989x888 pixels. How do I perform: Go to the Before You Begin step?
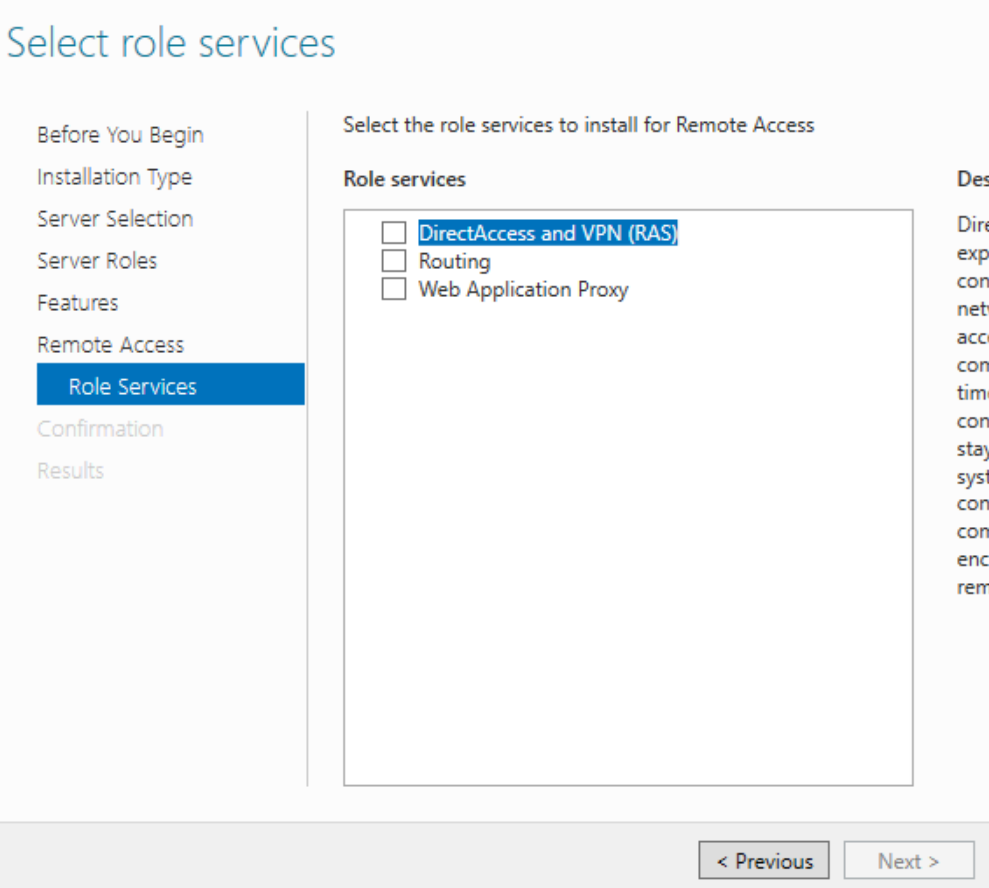[x=120, y=135]
